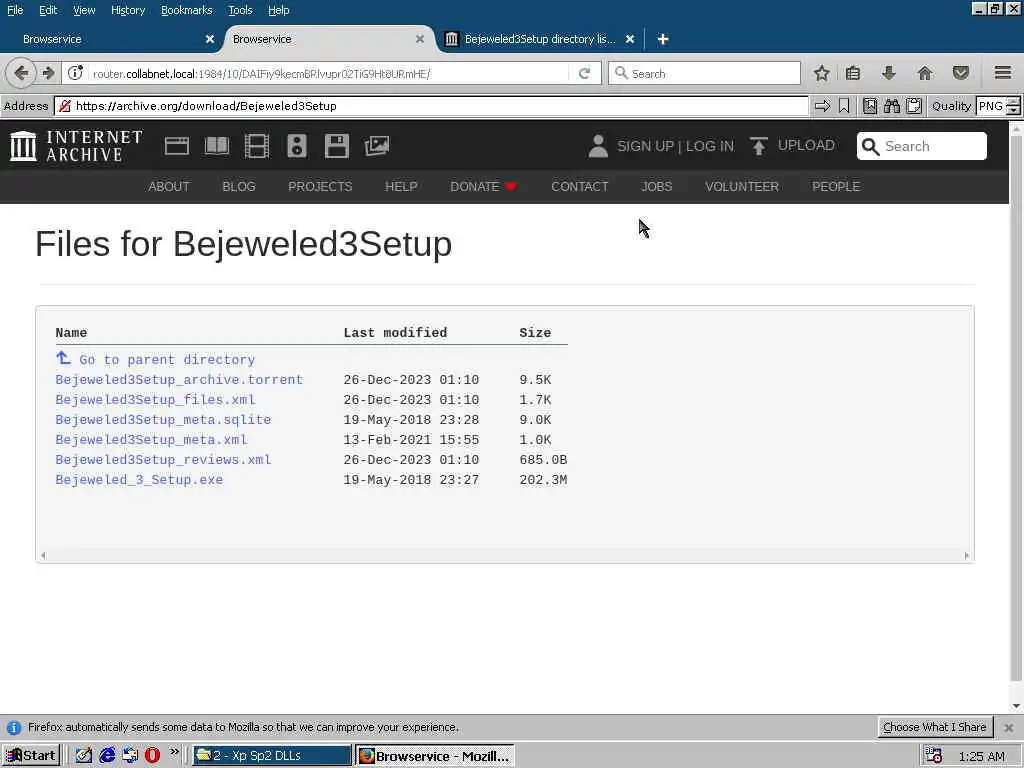The image size is (1024, 768).
Task: Open the VOLUNTEER nav link
Action: [742, 187]
